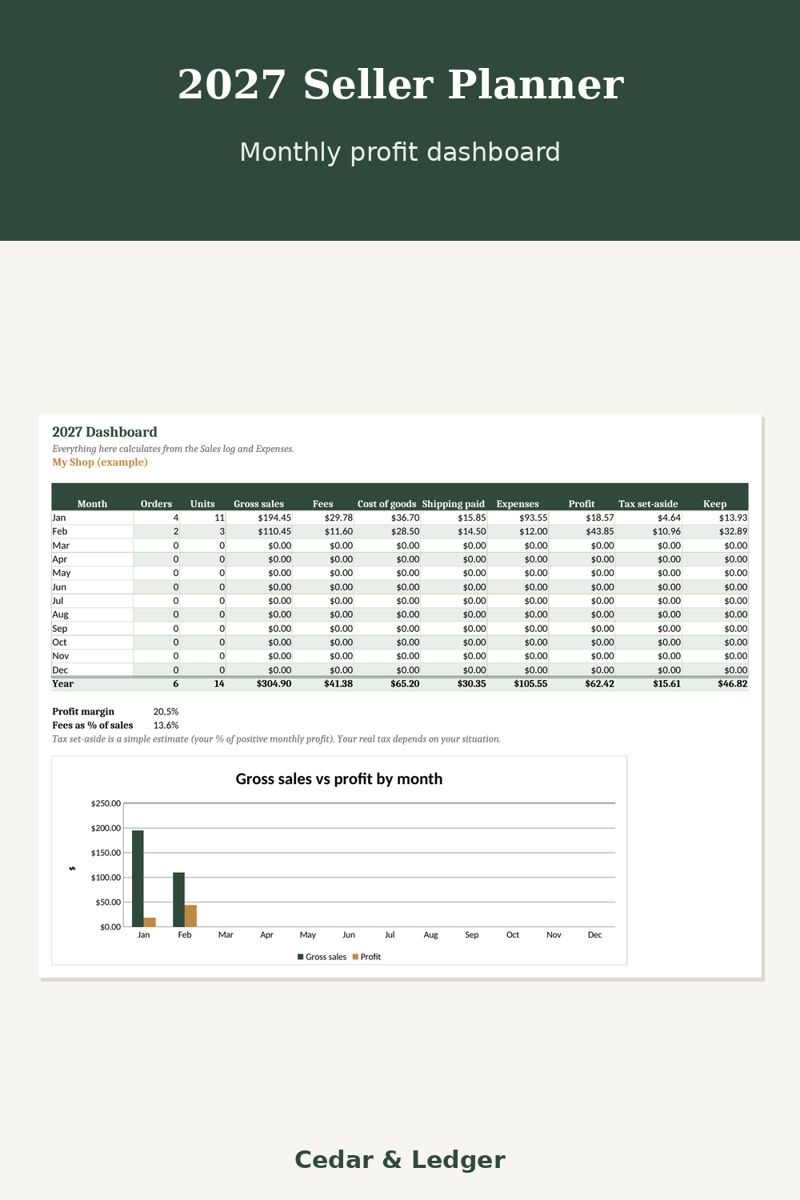Image resolution: width=800 pixels, height=1200 pixels.
Task: Select Year expenses total $105.55
Action: point(530,684)
